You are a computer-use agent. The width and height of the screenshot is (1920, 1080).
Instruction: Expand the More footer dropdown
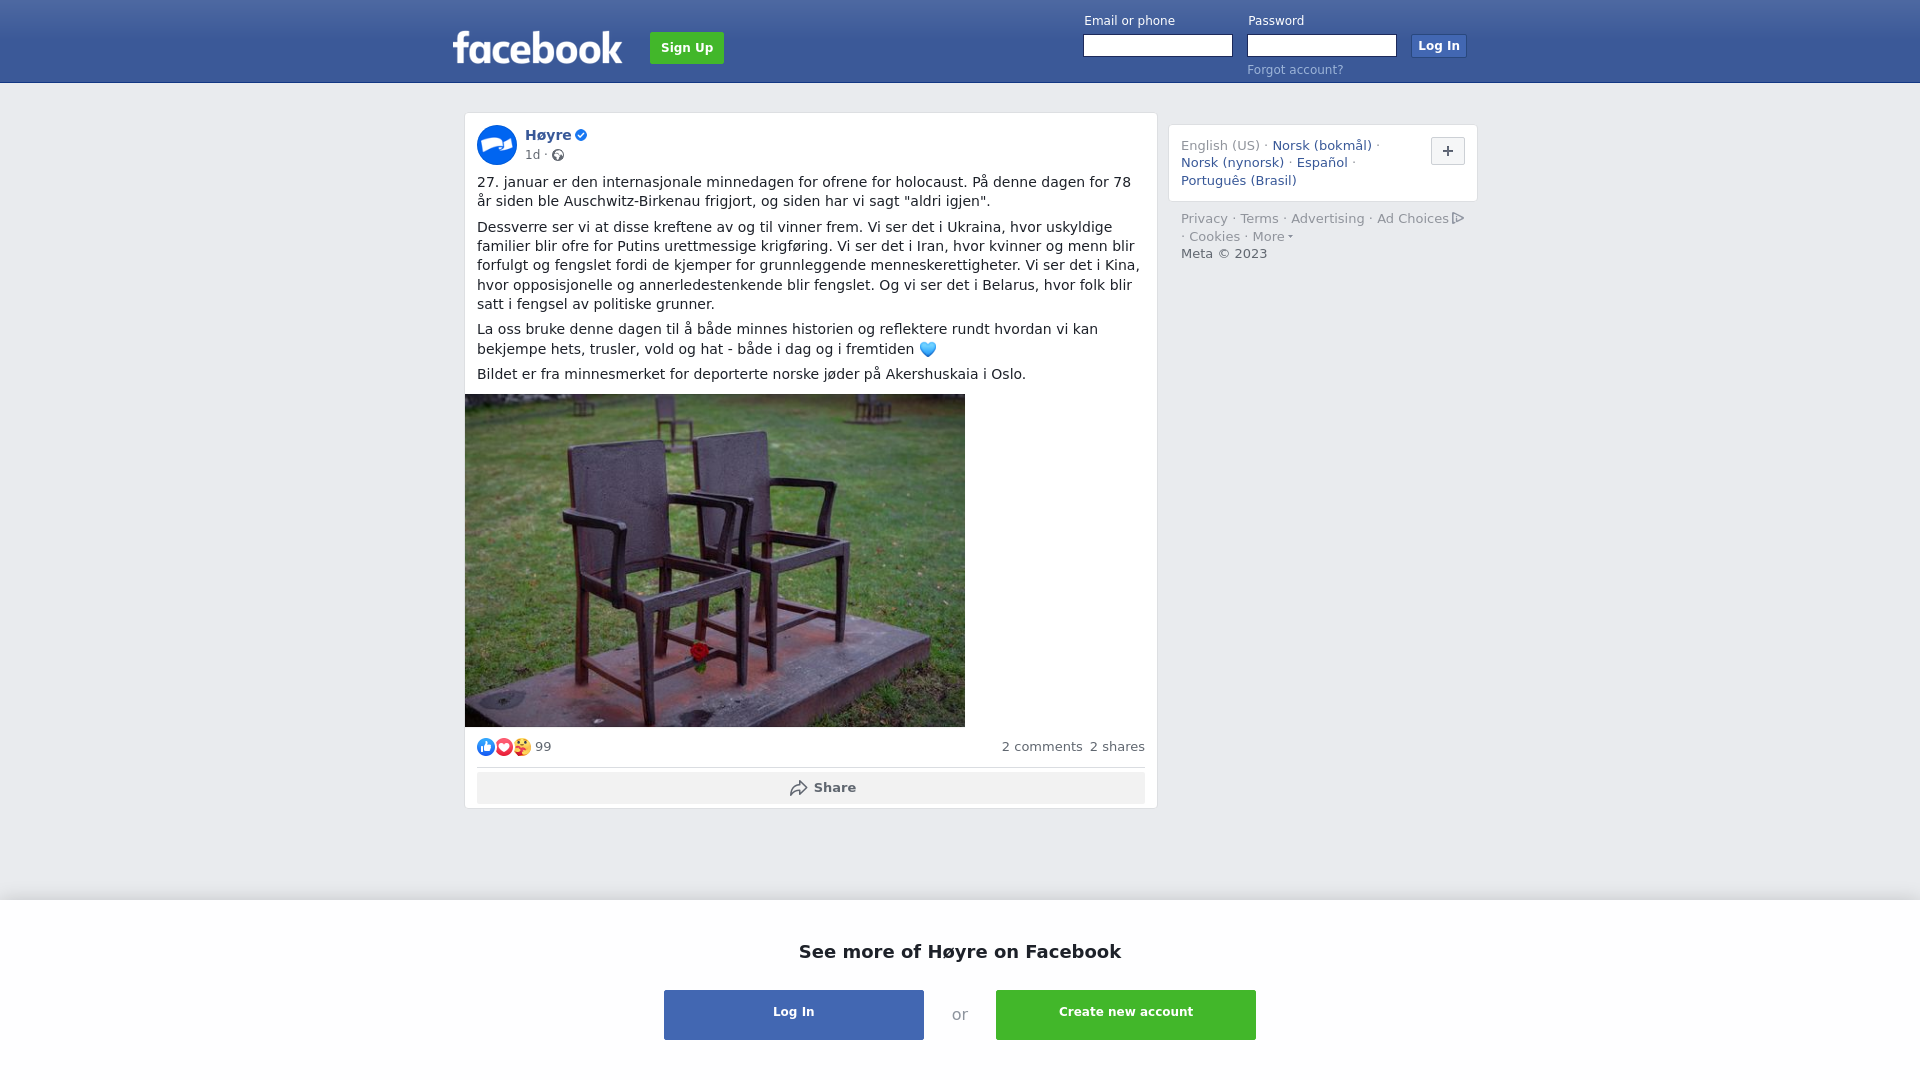click(x=1272, y=237)
